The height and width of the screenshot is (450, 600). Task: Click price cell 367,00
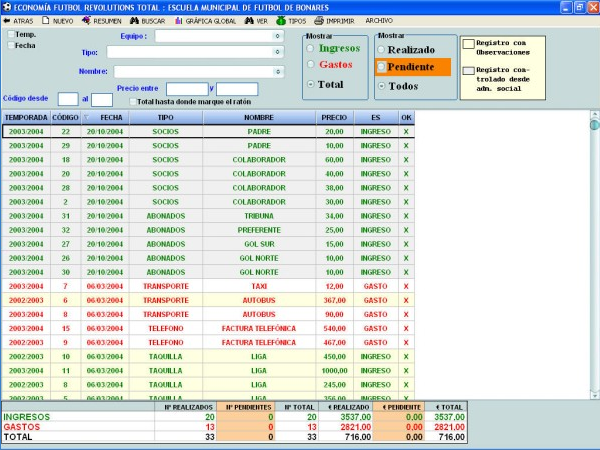(334, 300)
